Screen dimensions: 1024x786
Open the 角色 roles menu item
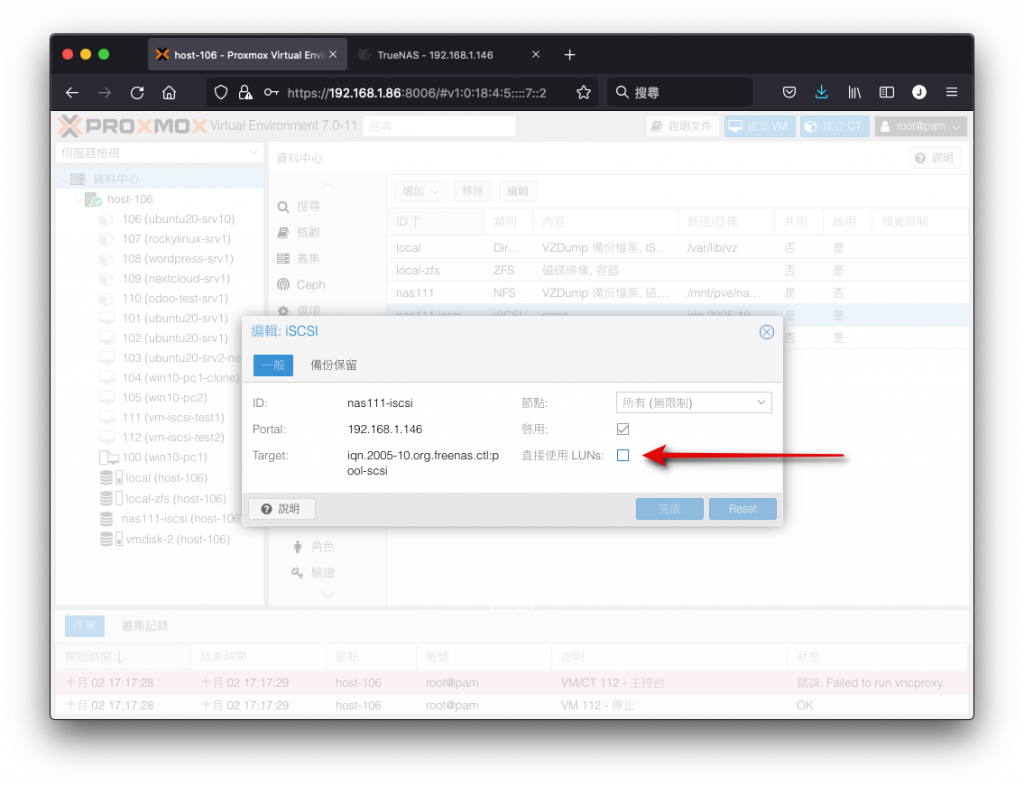[313, 546]
